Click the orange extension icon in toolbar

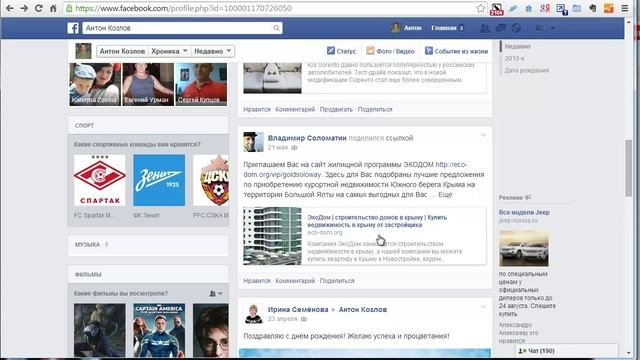point(609,8)
